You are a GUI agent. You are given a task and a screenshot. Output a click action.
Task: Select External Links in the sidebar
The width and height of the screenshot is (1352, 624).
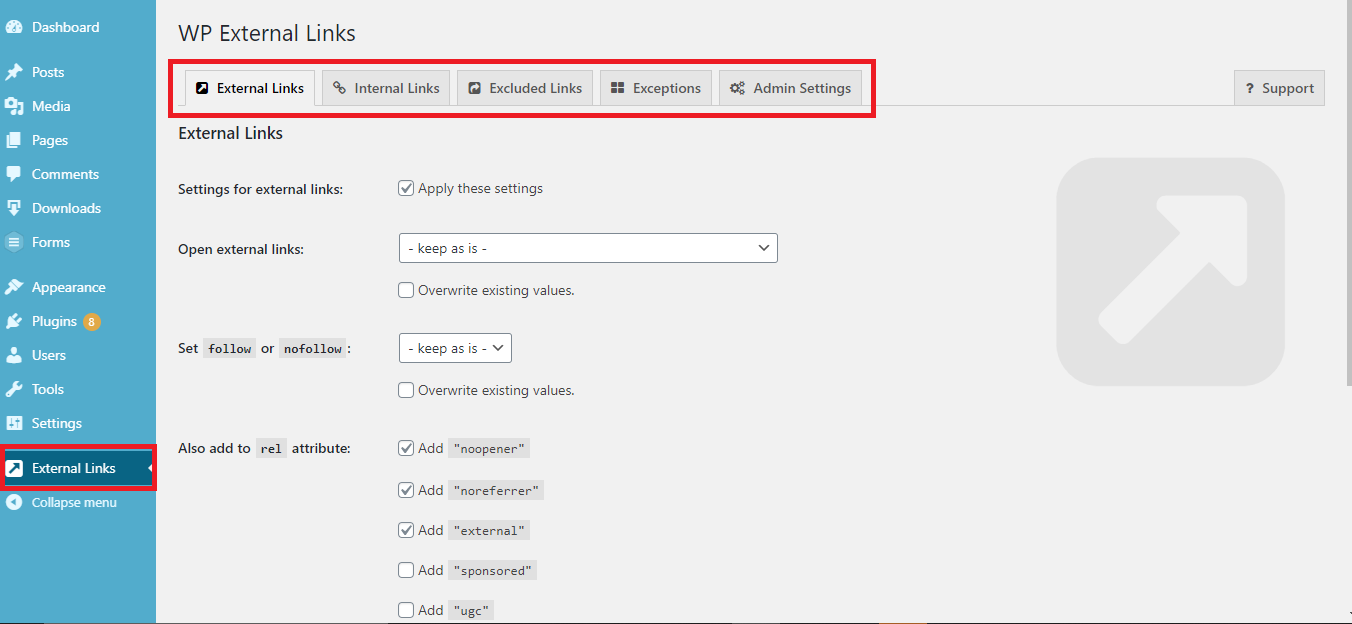tap(78, 468)
